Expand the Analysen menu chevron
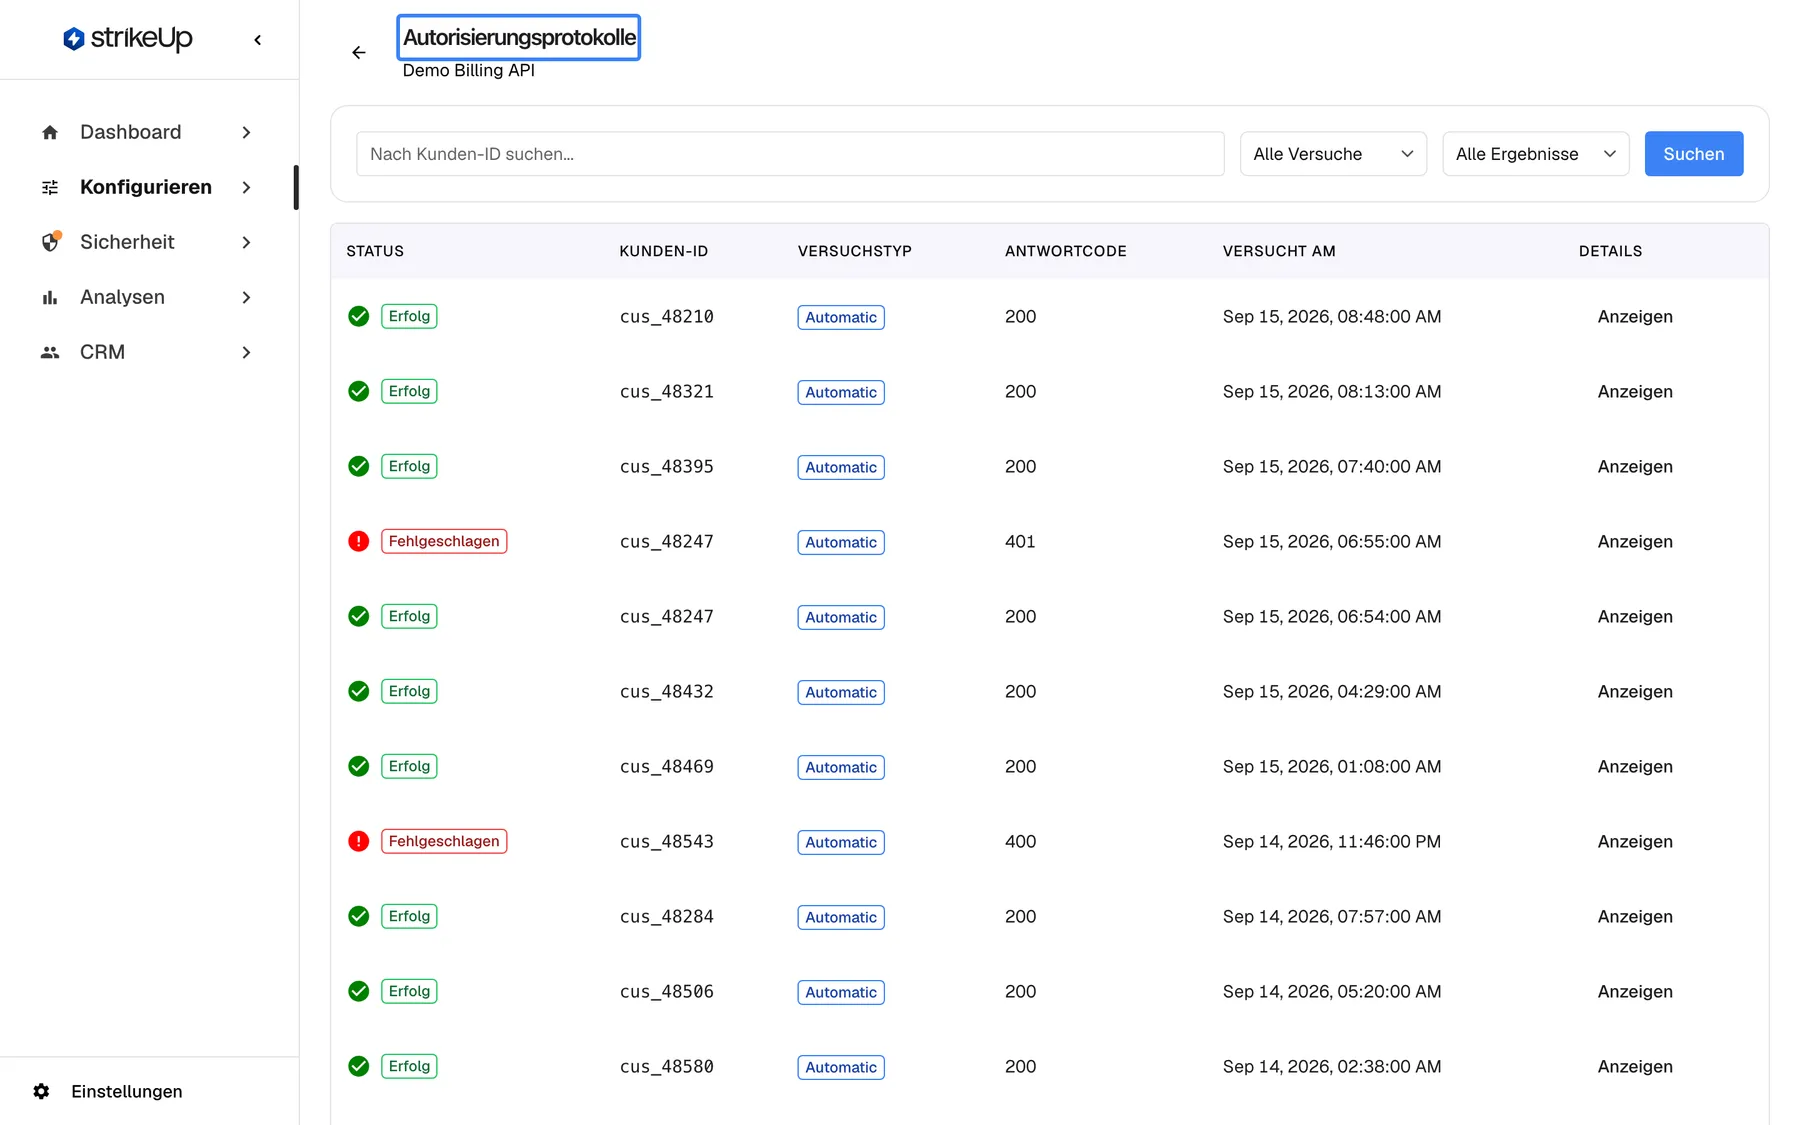The height and width of the screenshot is (1125, 1800). tap(246, 297)
